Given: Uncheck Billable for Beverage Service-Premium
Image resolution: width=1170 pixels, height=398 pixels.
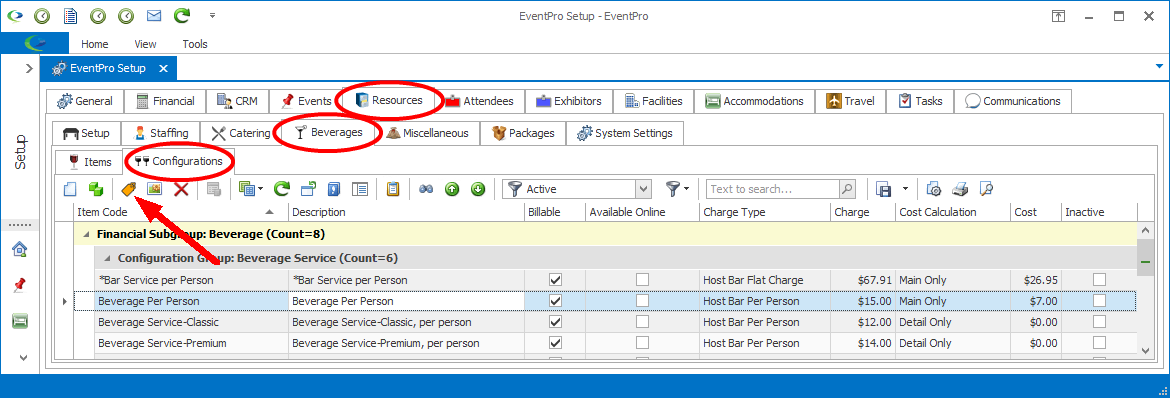Looking at the screenshot, I should [x=555, y=343].
